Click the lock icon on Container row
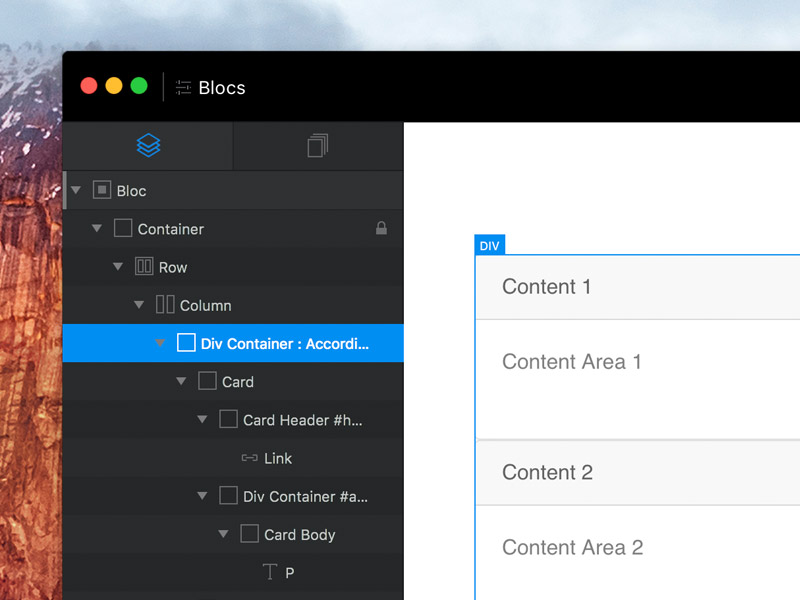The height and width of the screenshot is (600, 800). (381, 228)
